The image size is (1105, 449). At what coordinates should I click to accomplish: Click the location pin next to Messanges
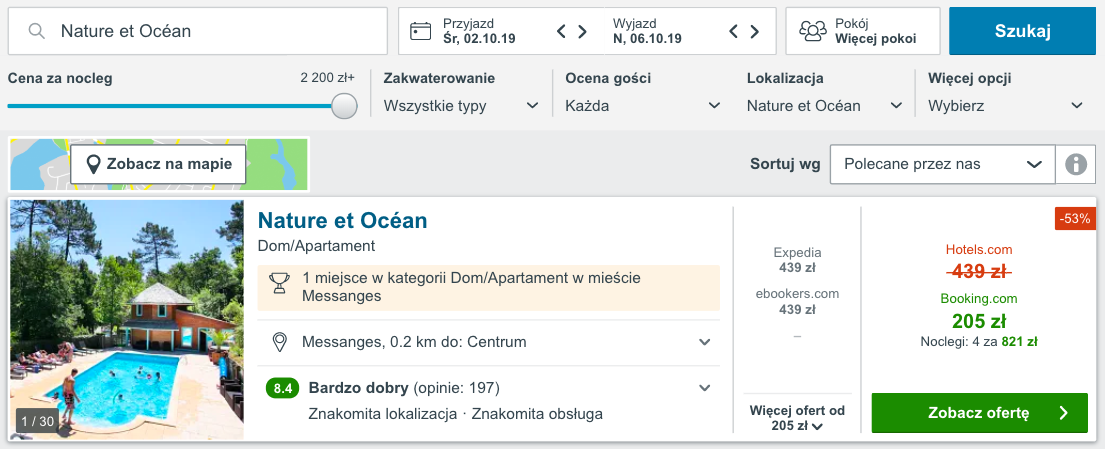pyautogui.click(x=280, y=343)
